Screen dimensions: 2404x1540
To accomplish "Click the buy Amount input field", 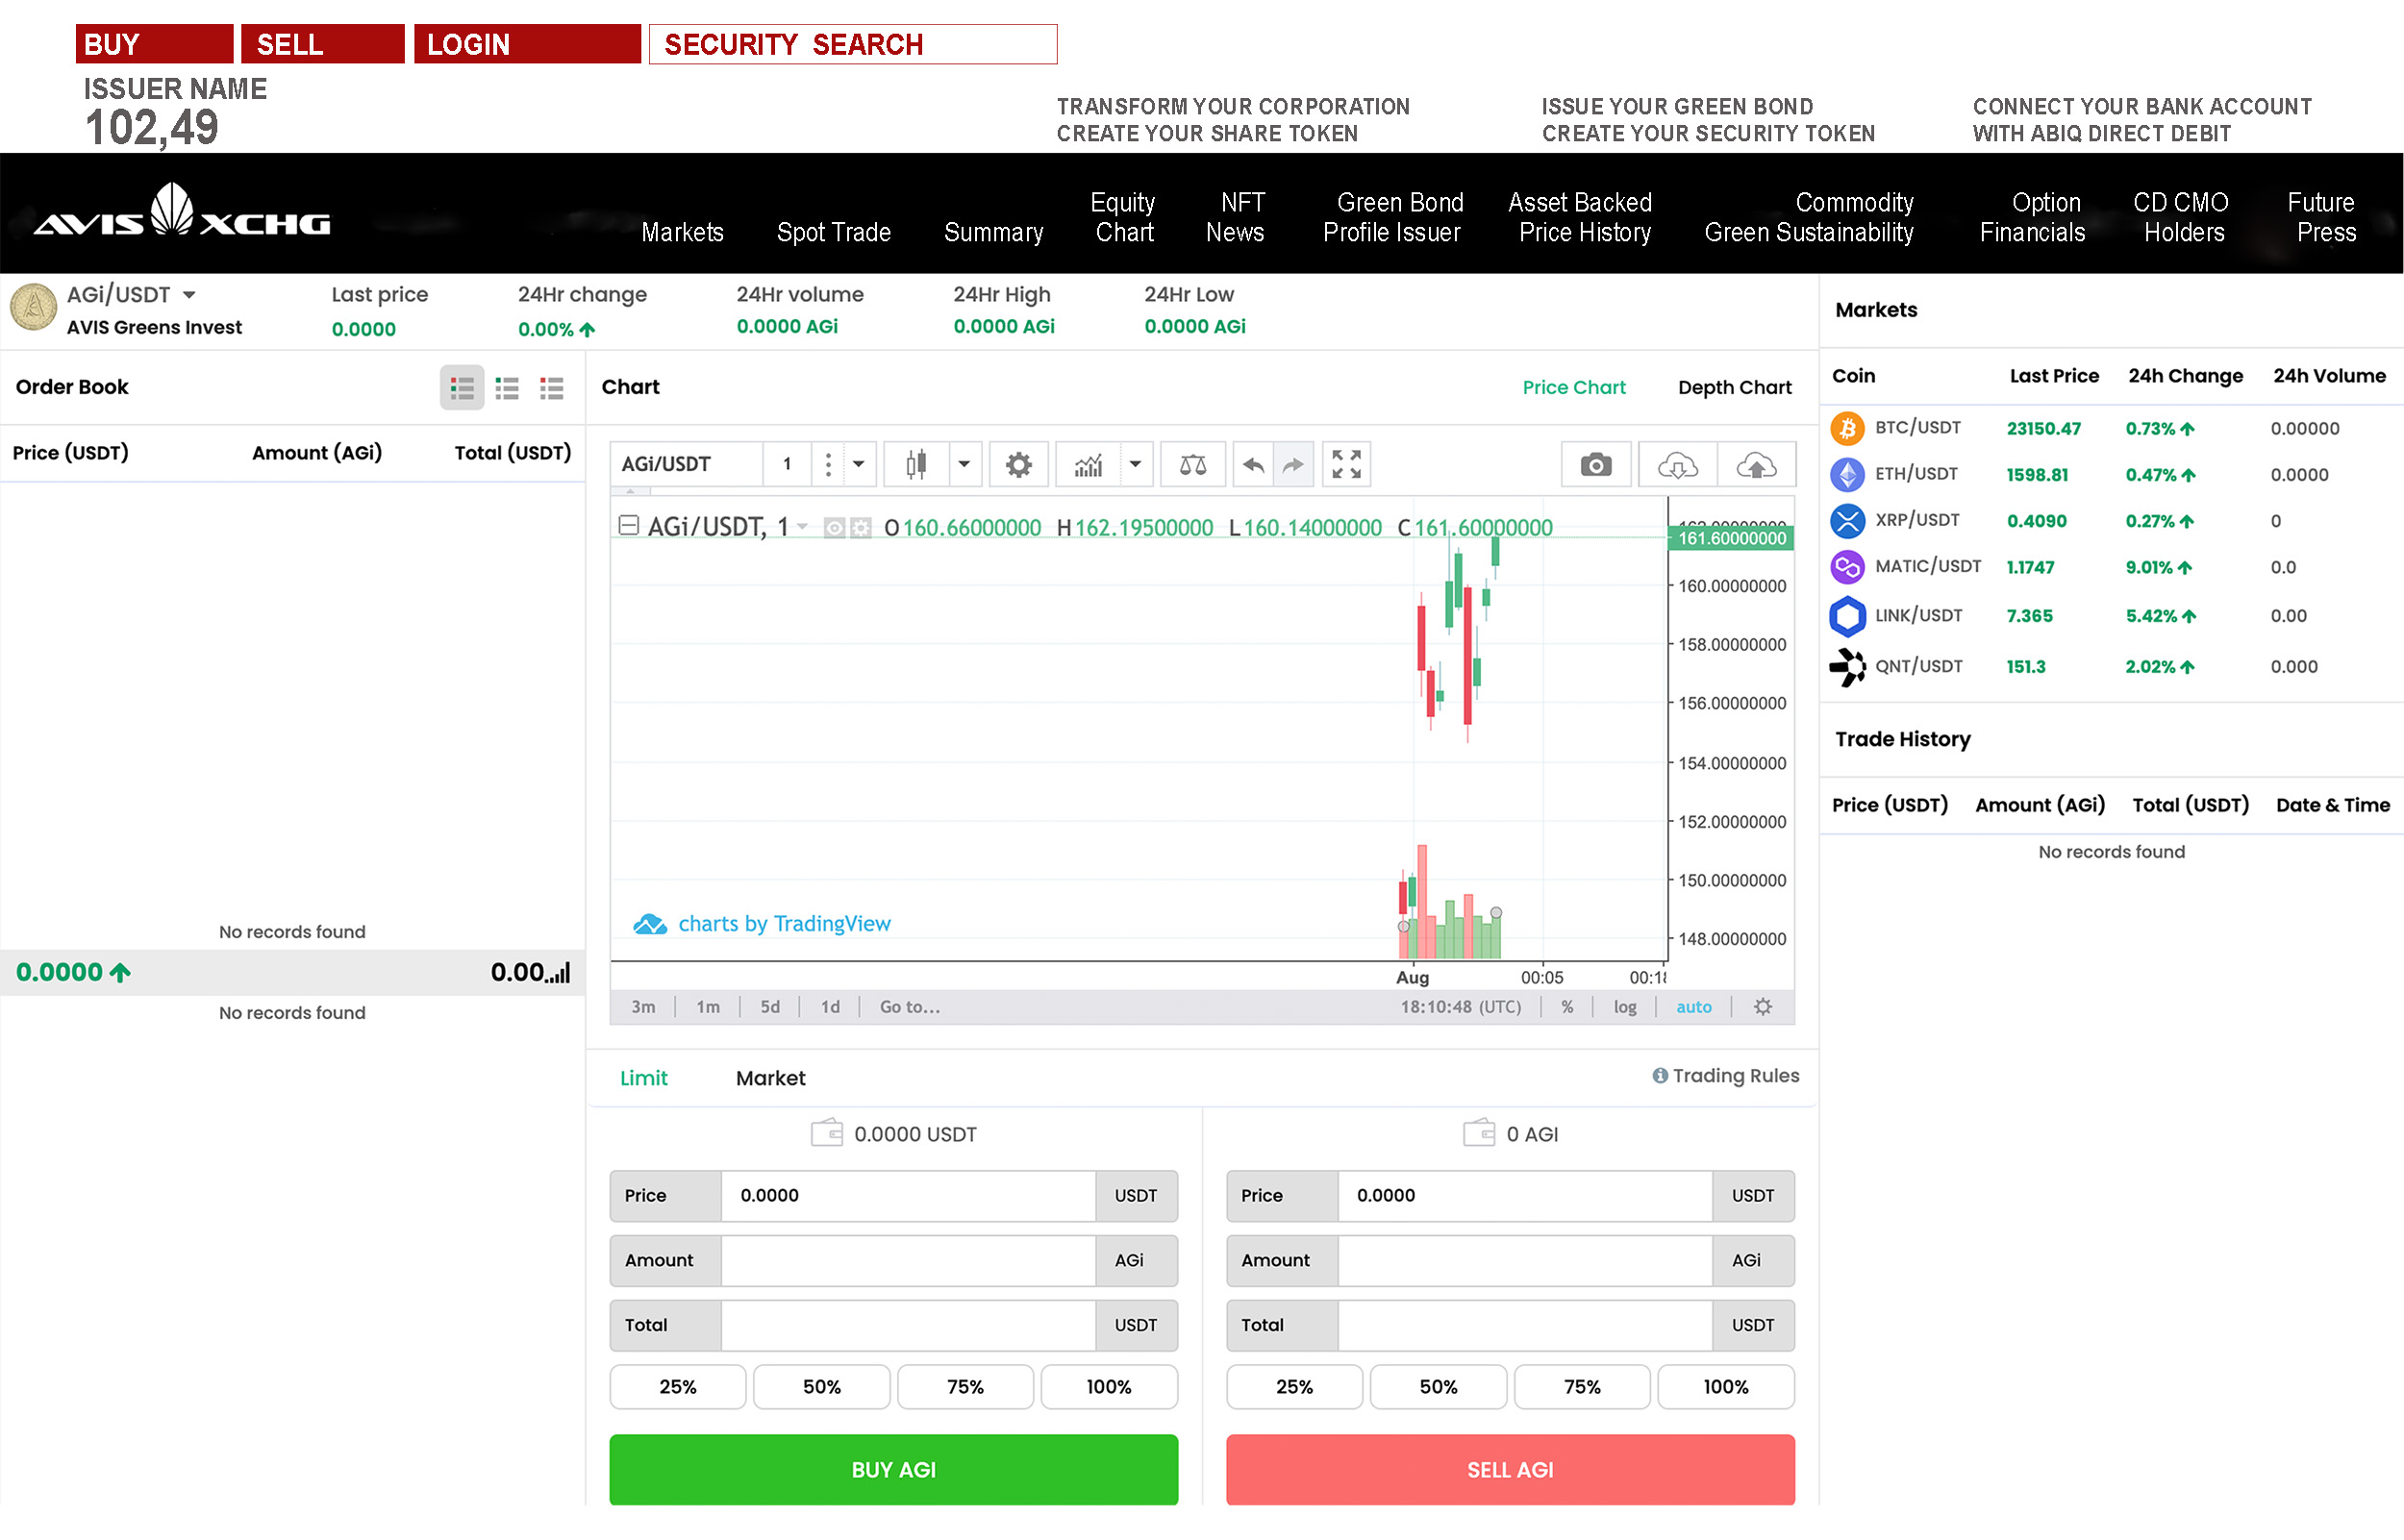I will click(x=907, y=1260).
